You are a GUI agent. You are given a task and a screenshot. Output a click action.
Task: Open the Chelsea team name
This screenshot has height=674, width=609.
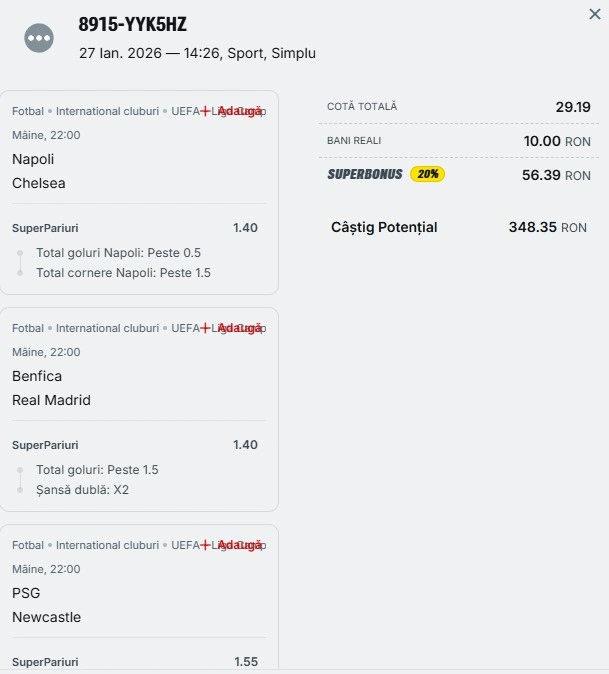(x=38, y=183)
